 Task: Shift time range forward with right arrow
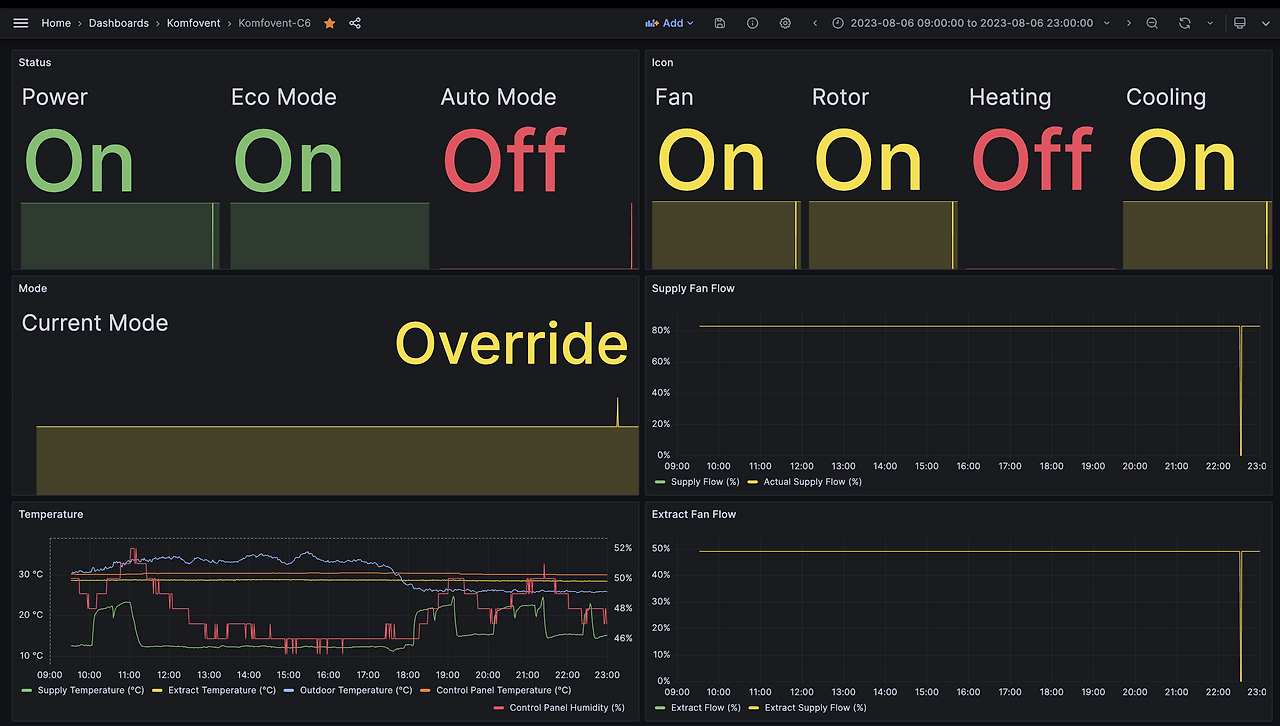click(x=1129, y=23)
